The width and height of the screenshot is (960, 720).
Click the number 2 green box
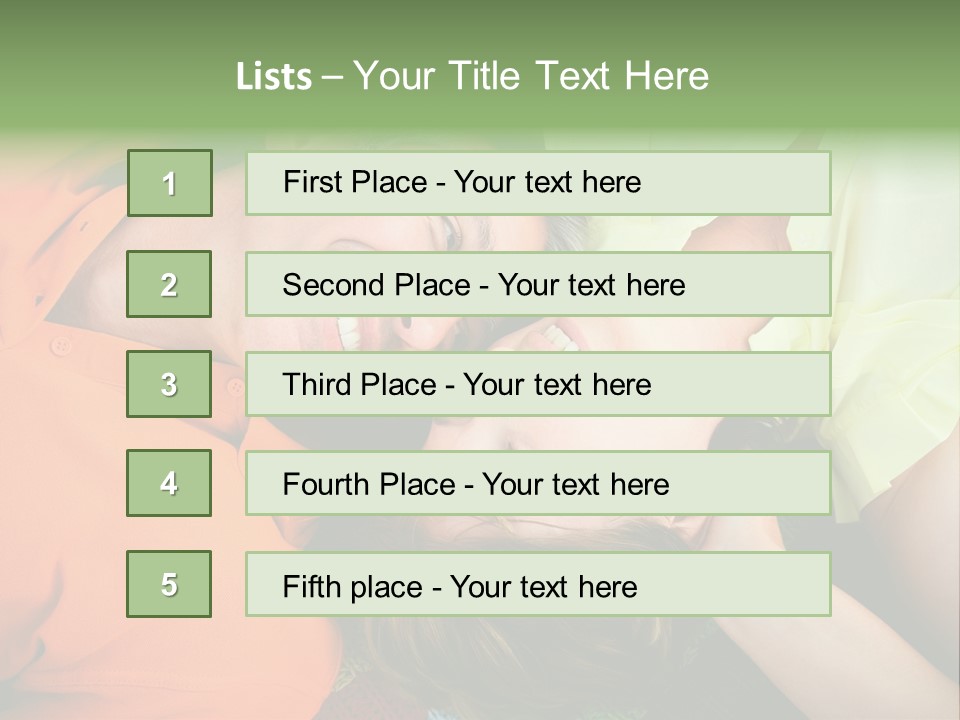coord(169,284)
